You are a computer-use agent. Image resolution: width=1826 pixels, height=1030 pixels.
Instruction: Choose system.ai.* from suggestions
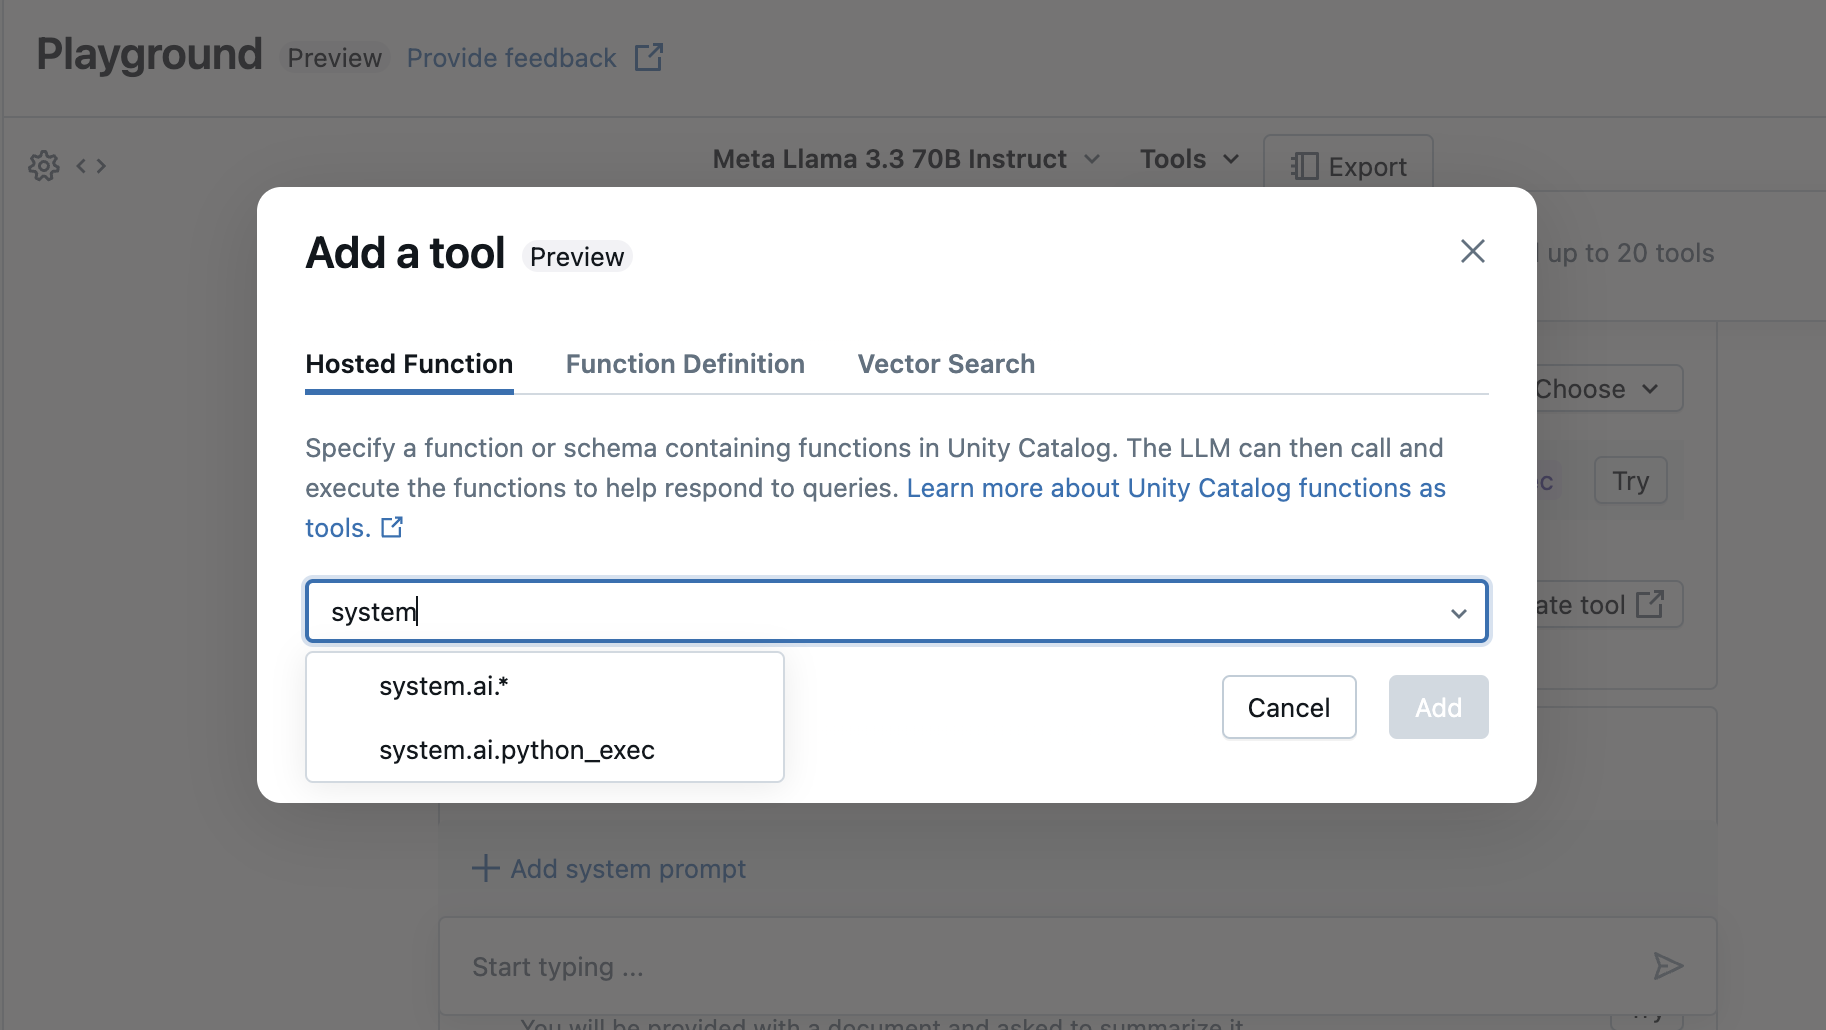tap(444, 686)
